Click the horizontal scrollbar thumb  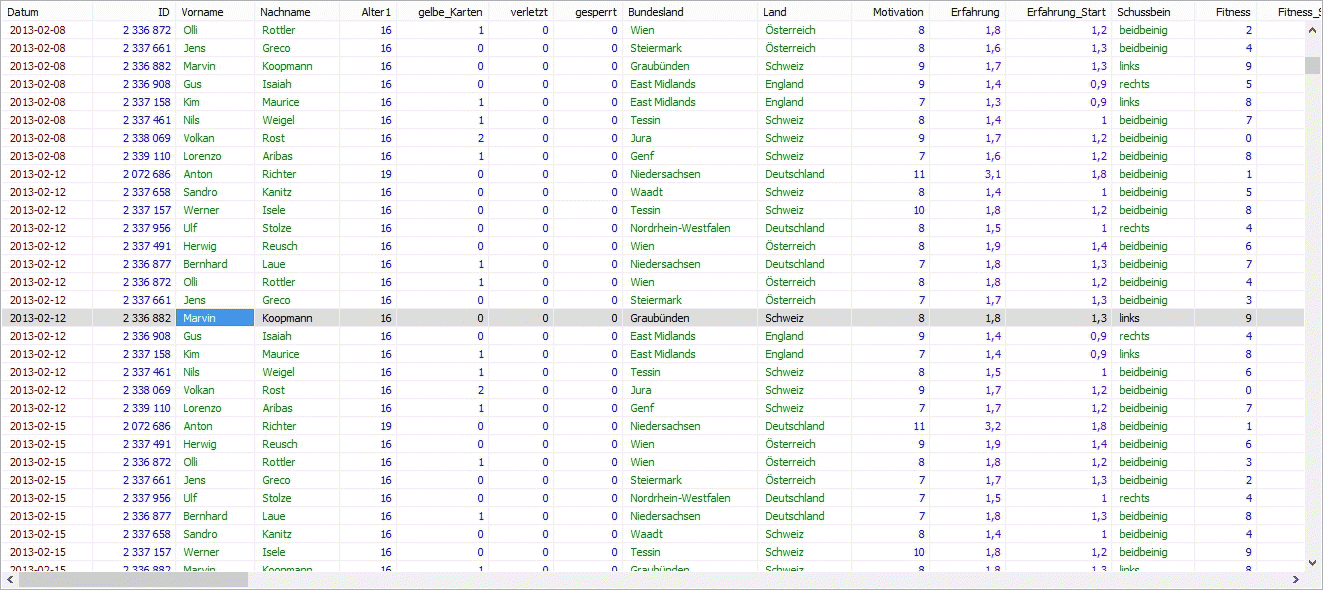point(133,580)
